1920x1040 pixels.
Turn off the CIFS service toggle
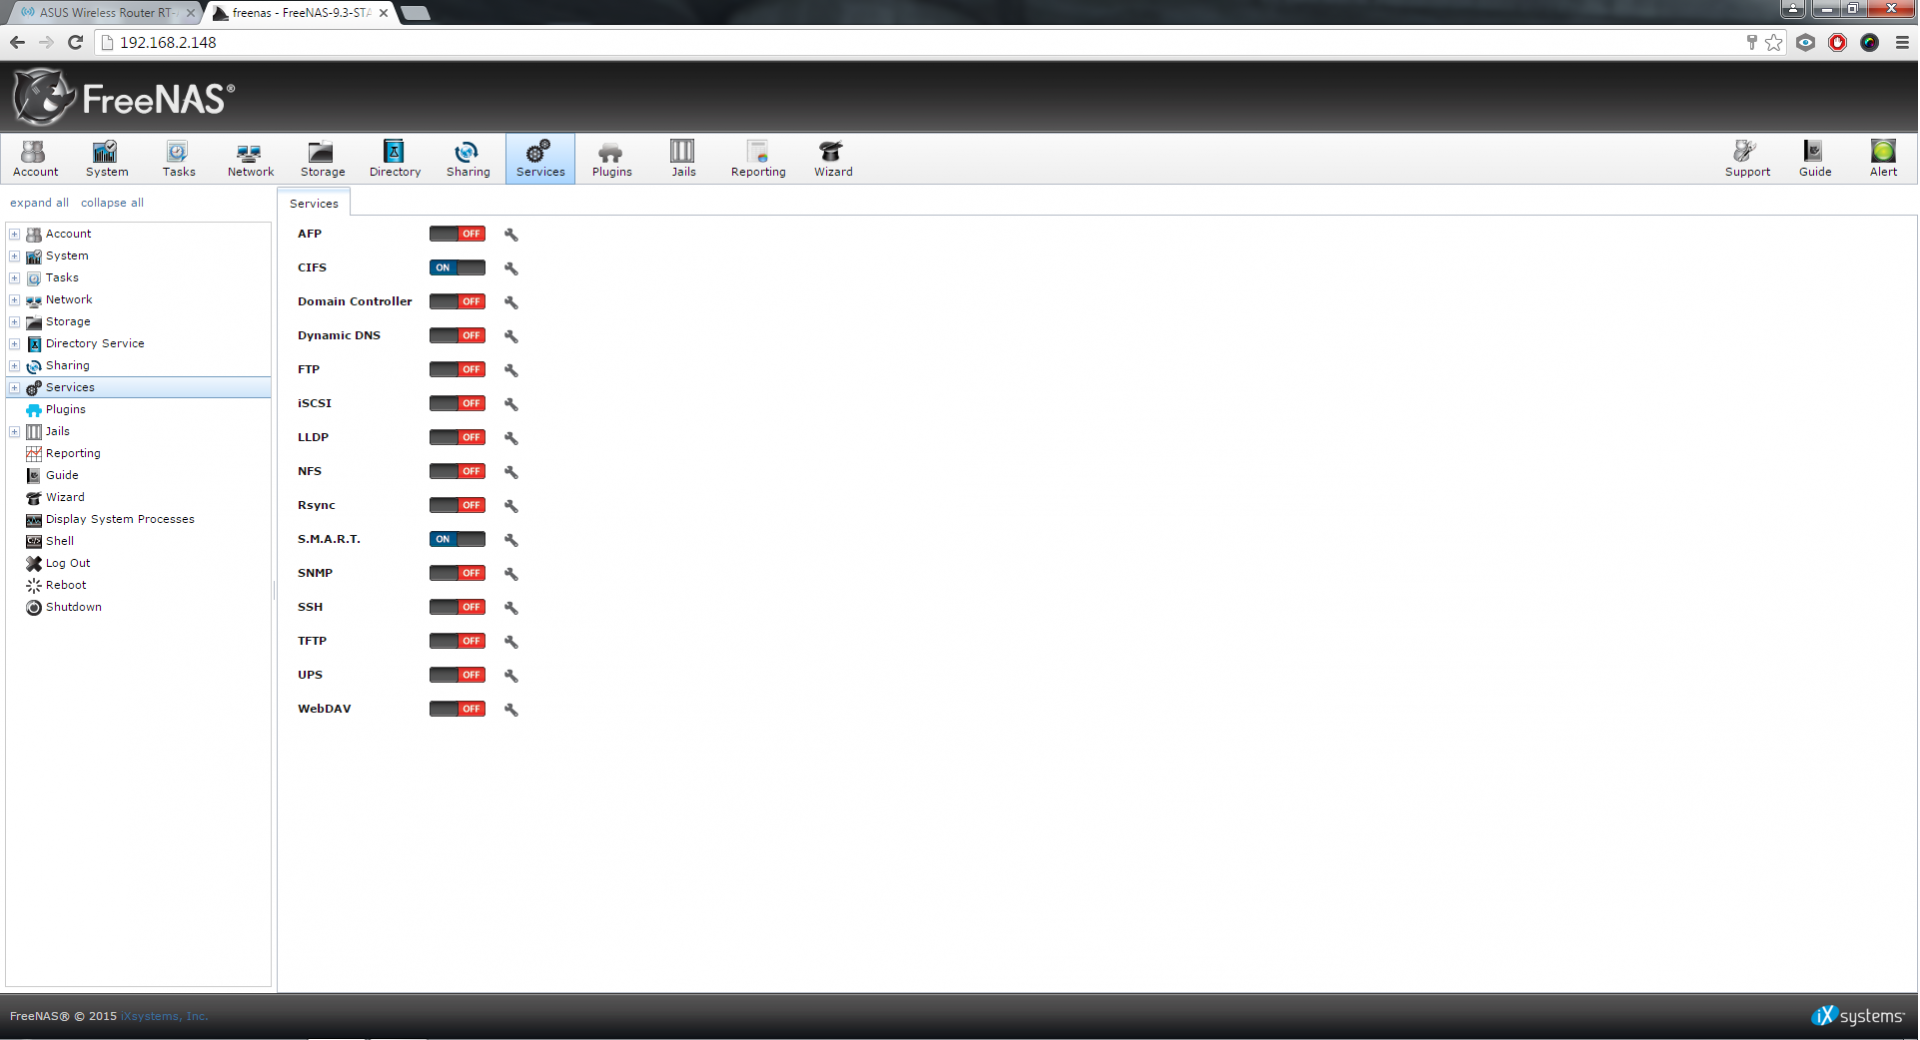pos(457,268)
